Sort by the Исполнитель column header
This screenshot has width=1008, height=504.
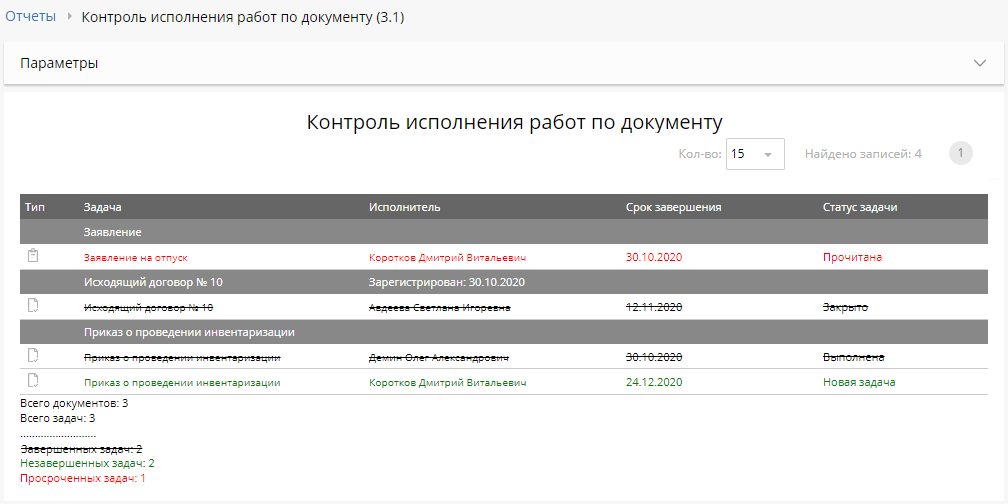[x=404, y=207]
